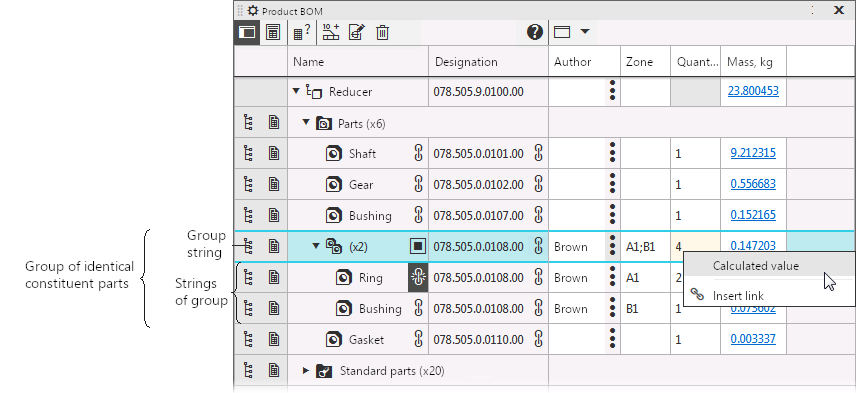Open help via the question mark icon
This screenshot has height=393, width=856.
coord(534,32)
